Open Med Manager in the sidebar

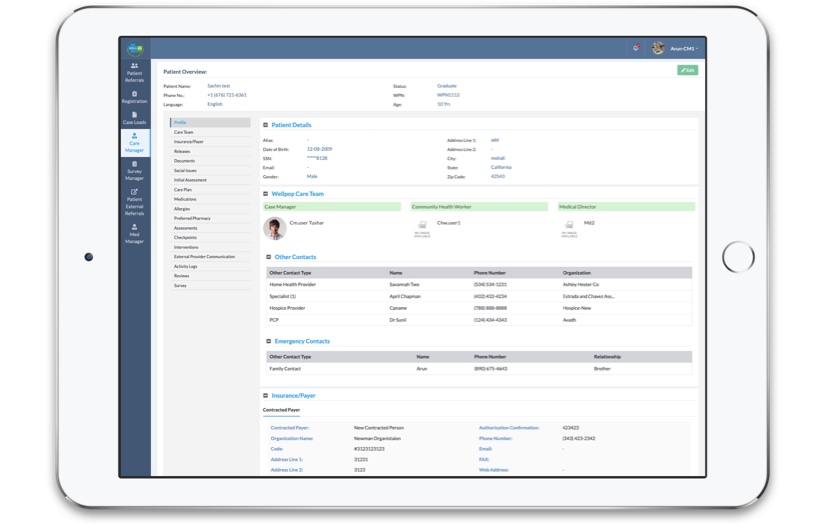tap(135, 234)
